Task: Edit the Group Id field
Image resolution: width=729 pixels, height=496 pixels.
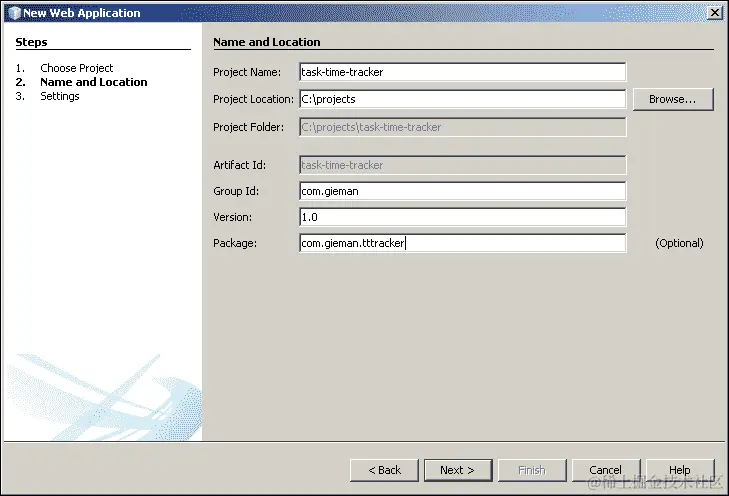Action: click(x=463, y=191)
